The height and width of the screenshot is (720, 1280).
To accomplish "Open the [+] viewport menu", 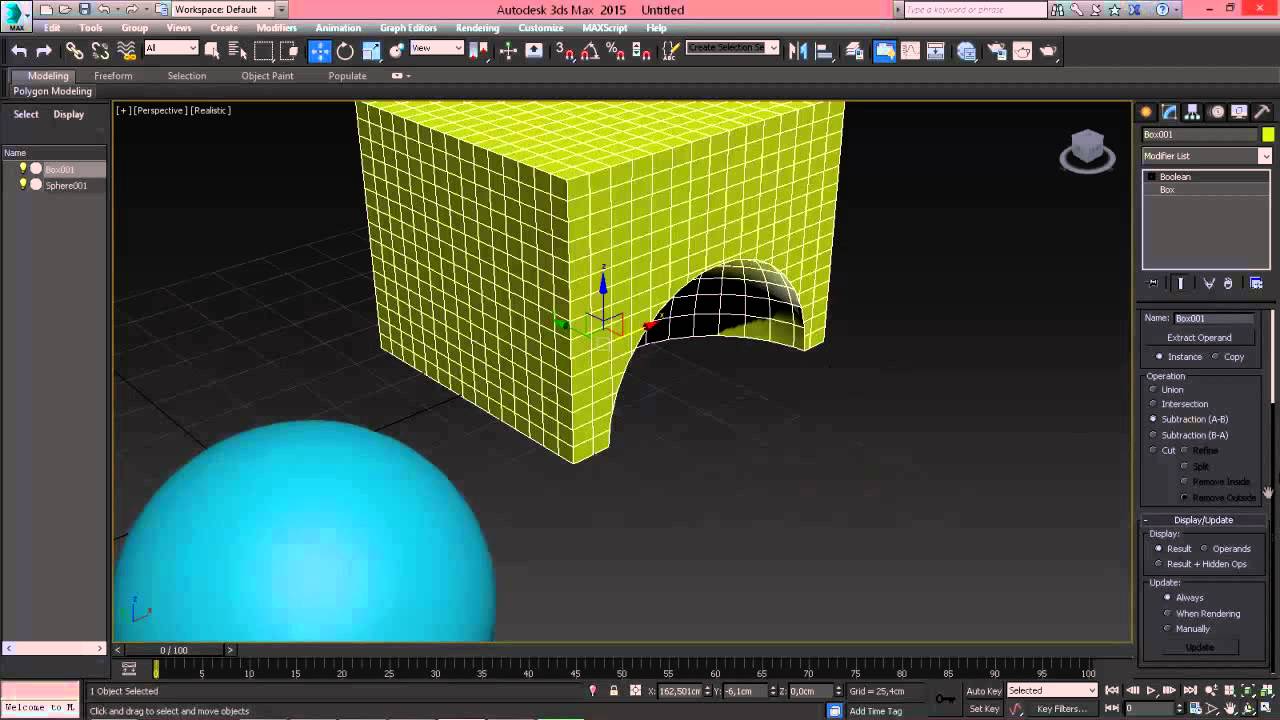I will (x=123, y=110).
